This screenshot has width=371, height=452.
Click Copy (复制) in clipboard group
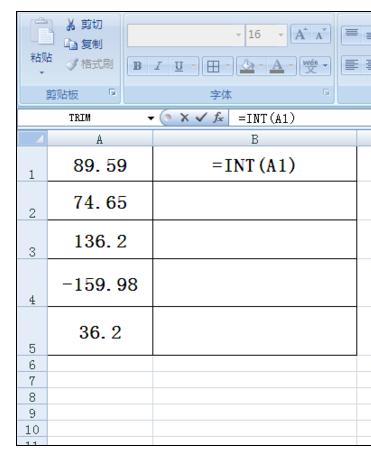[83, 44]
